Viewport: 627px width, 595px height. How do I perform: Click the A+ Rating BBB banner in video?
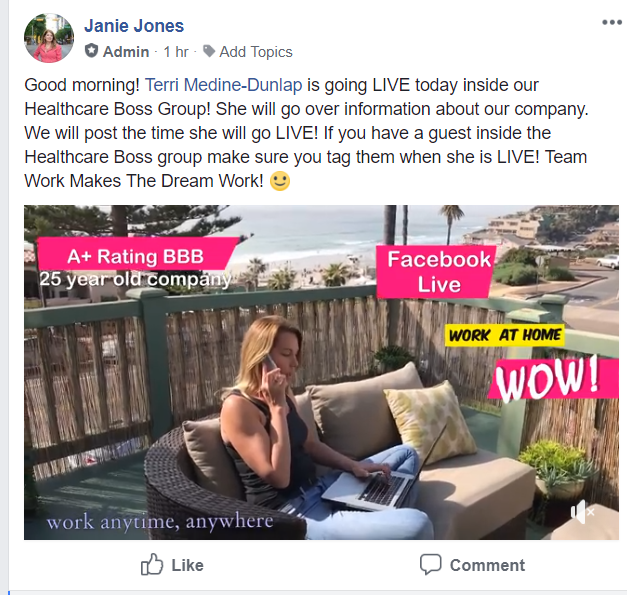[x=136, y=256]
